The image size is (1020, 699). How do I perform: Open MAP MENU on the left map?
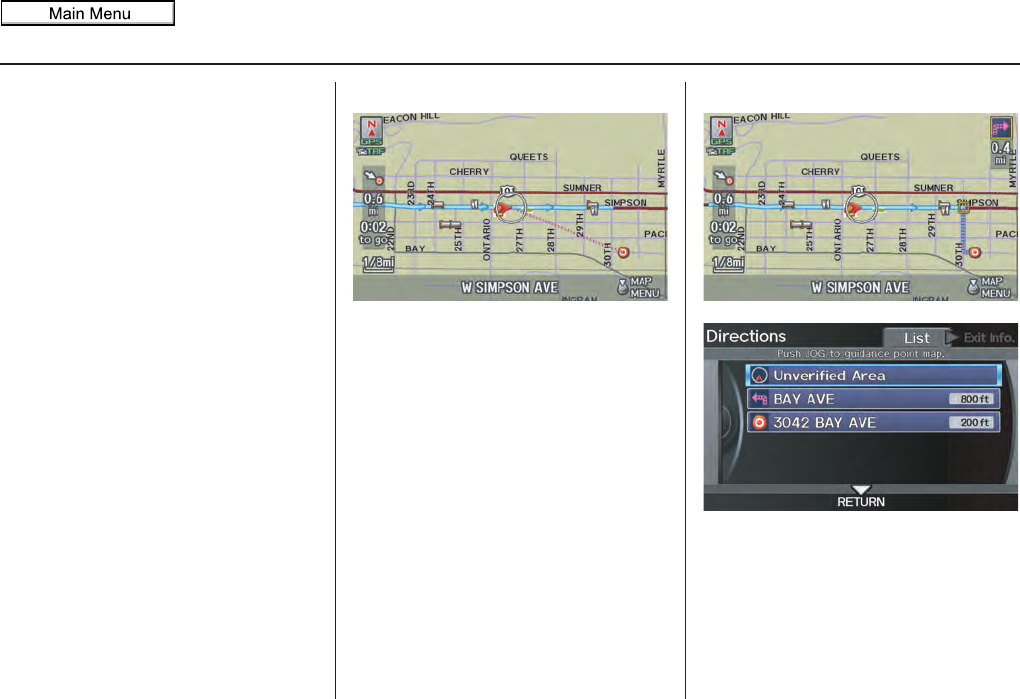click(638, 287)
